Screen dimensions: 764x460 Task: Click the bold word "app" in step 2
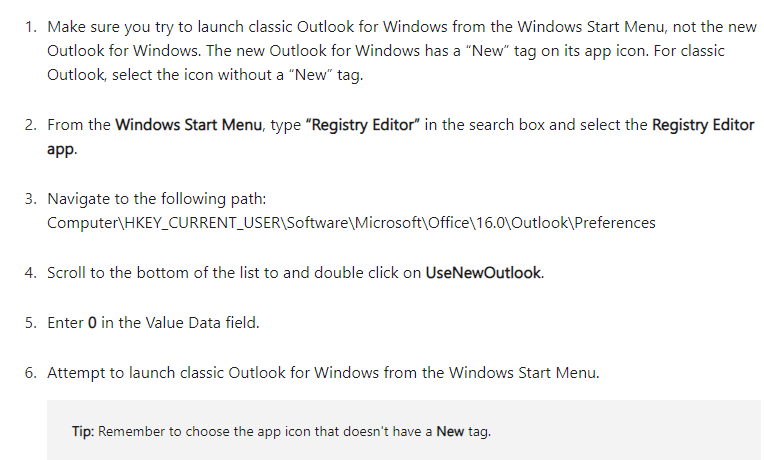[x=61, y=149]
